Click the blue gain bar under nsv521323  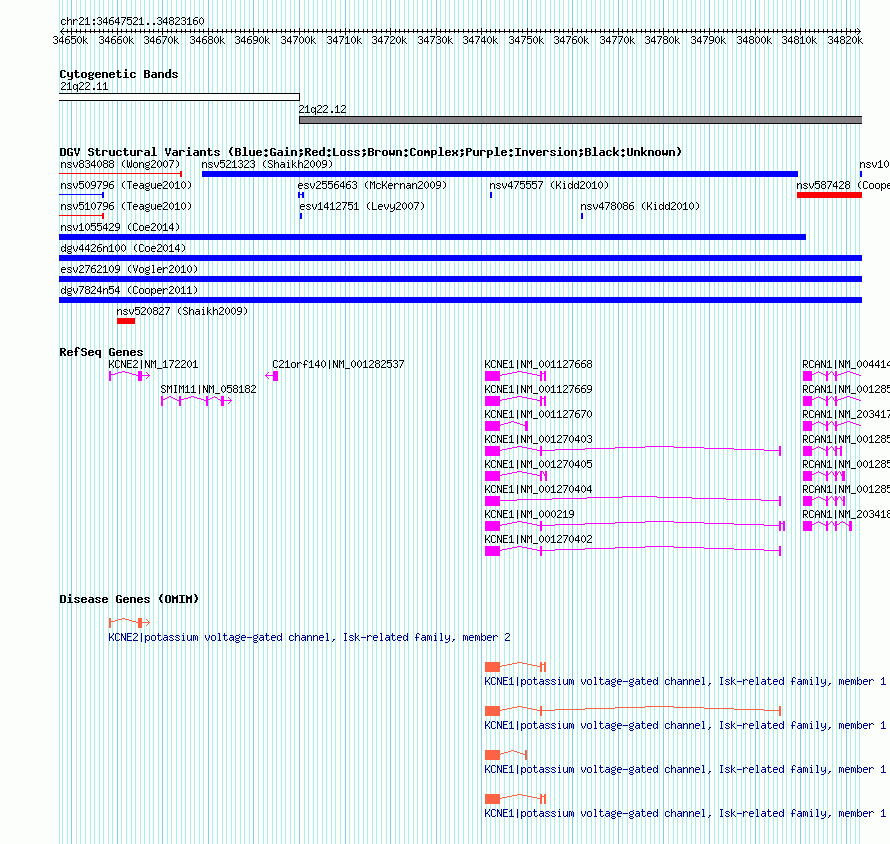[x=500, y=174]
